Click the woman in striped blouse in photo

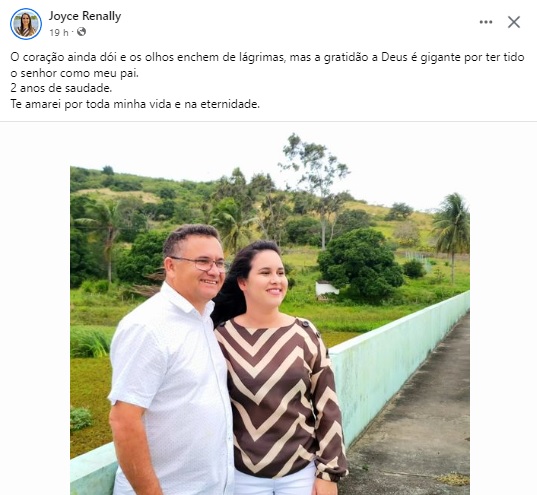click(x=279, y=368)
